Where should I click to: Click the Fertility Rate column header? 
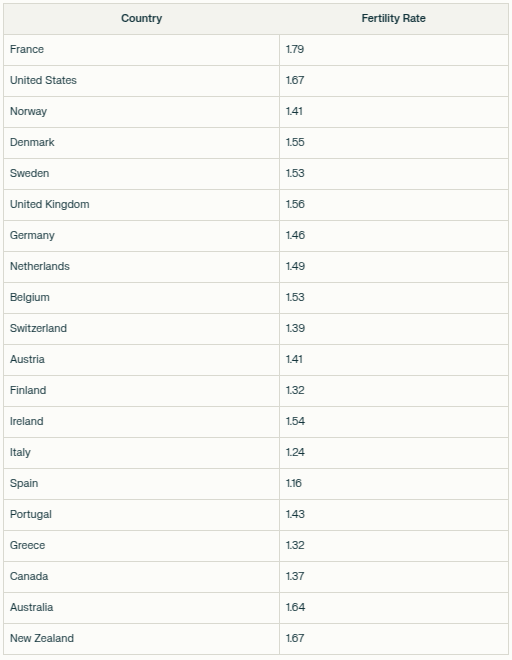(x=394, y=19)
